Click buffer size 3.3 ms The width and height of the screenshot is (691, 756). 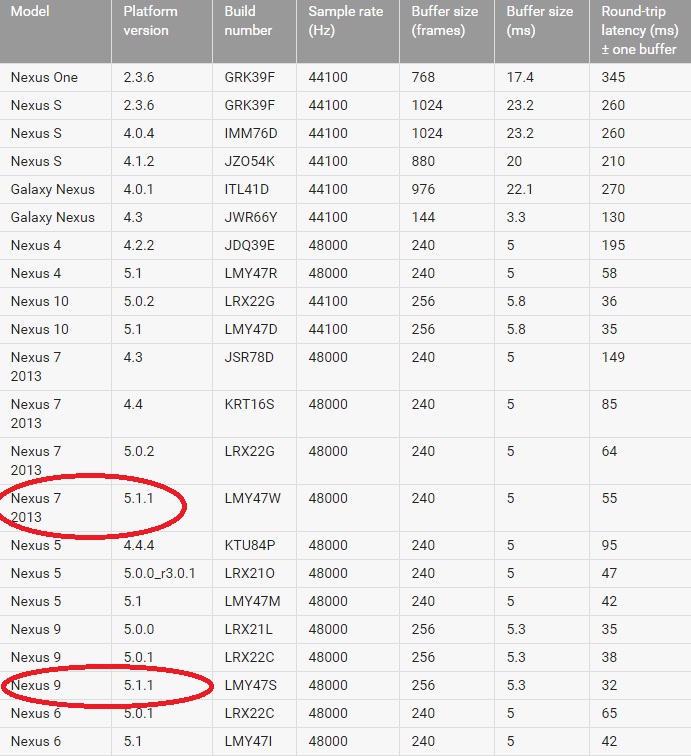(x=516, y=217)
